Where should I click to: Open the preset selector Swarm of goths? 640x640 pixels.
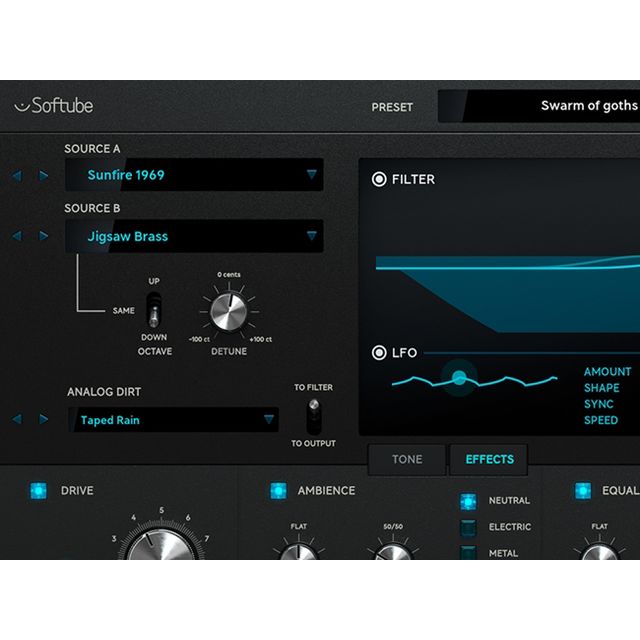tap(539, 106)
